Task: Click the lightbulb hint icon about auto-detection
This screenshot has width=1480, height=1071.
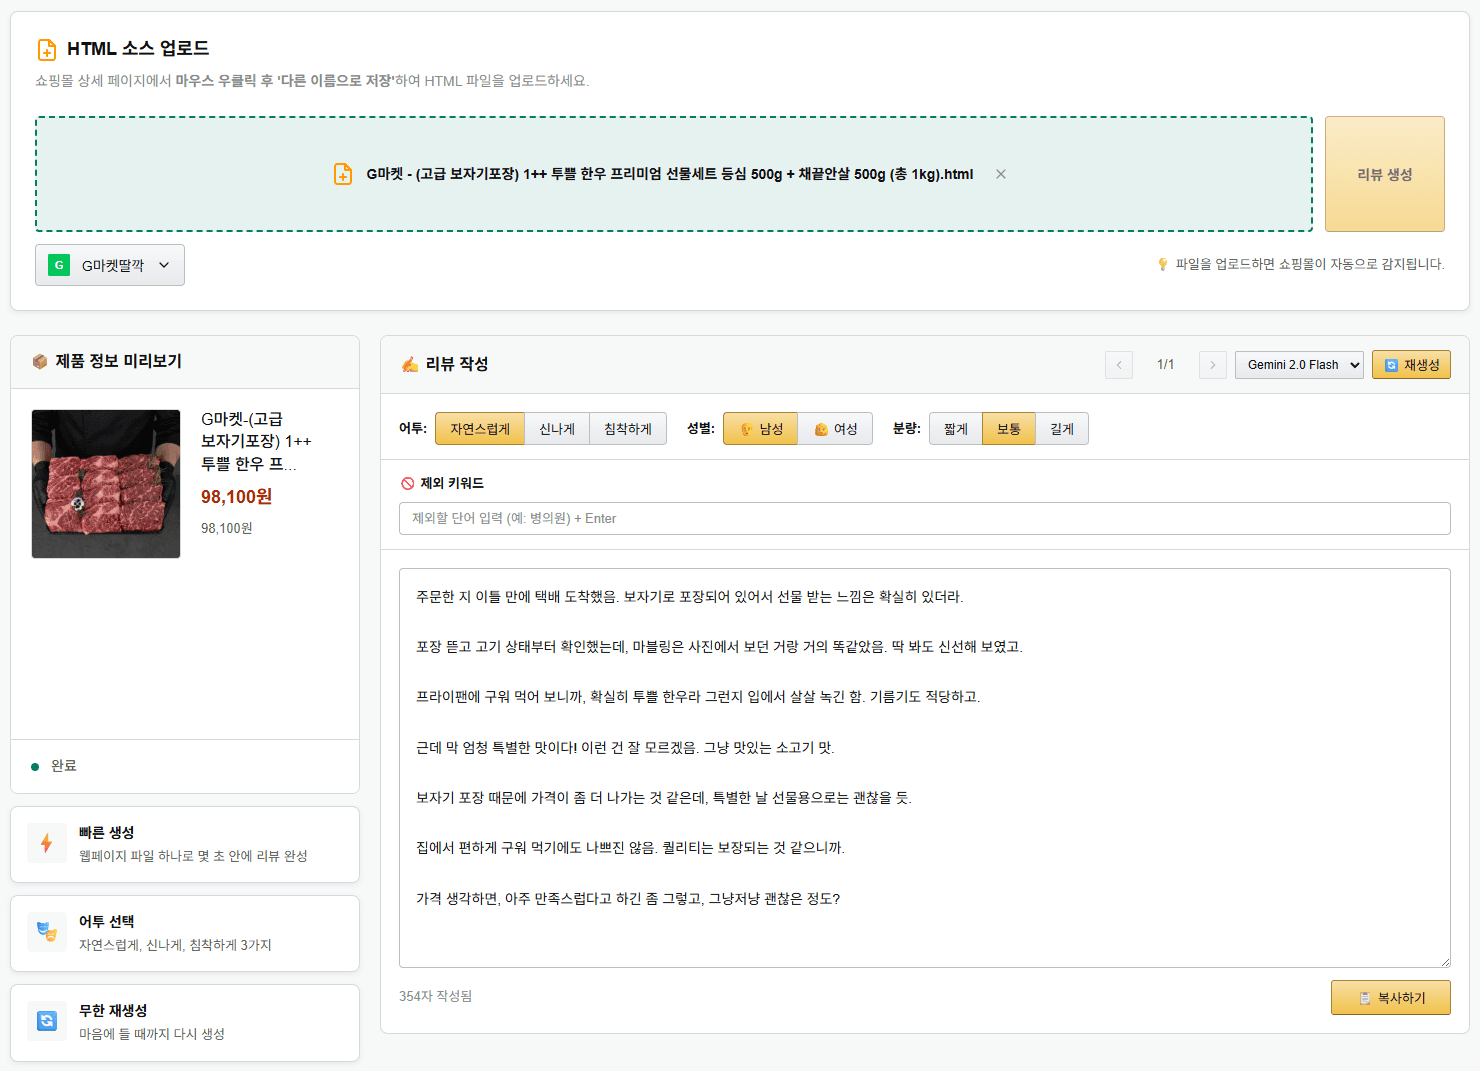Action: pos(1161,264)
